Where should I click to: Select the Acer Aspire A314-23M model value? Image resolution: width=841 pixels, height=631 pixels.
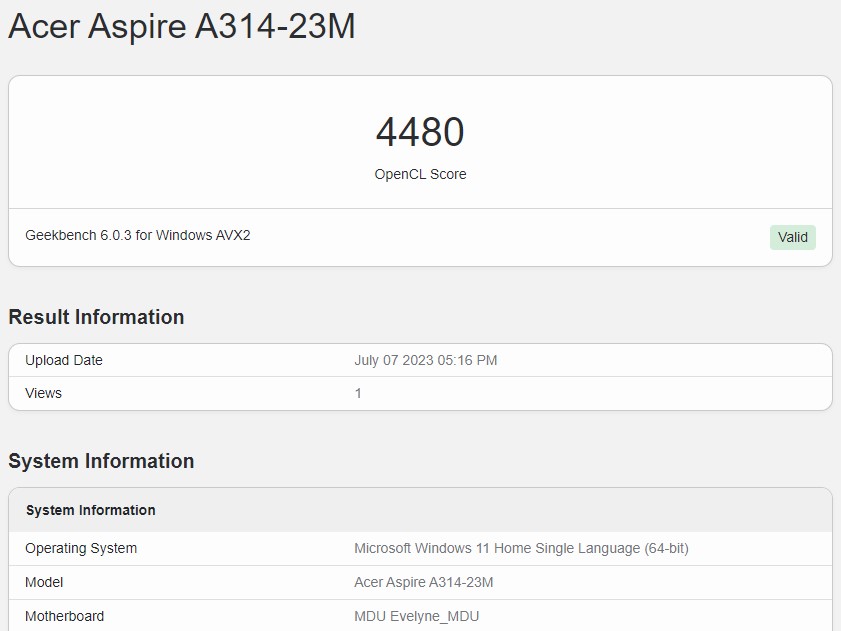[424, 582]
